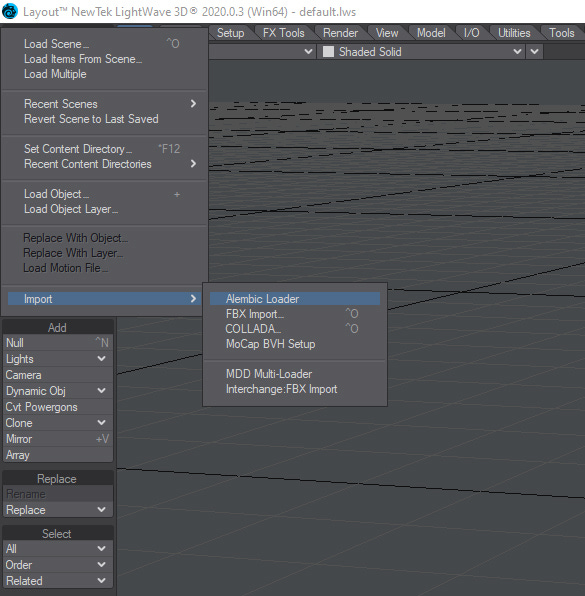Add a Camera
Image resolution: width=585 pixels, height=596 pixels.
pos(58,375)
